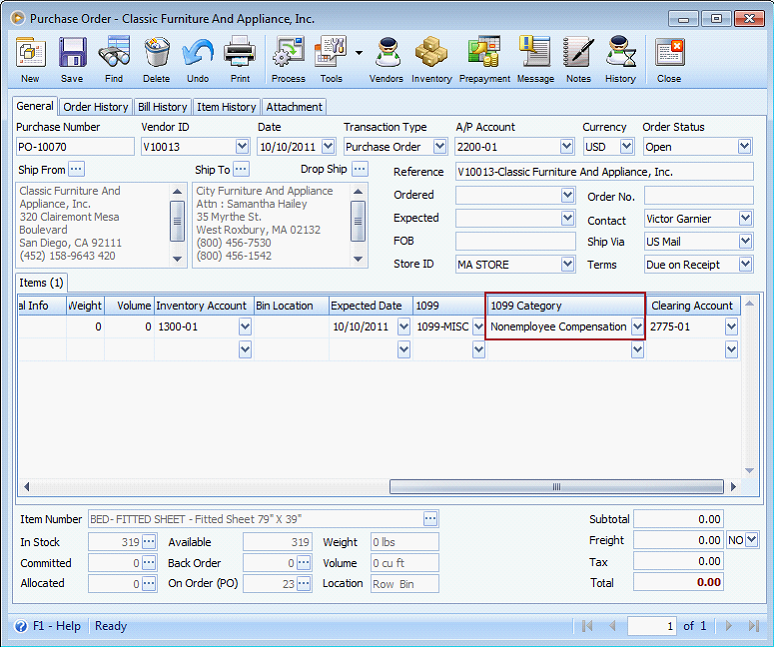
Task: Expand the Tools dropdown arrow
Action: click(359, 52)
